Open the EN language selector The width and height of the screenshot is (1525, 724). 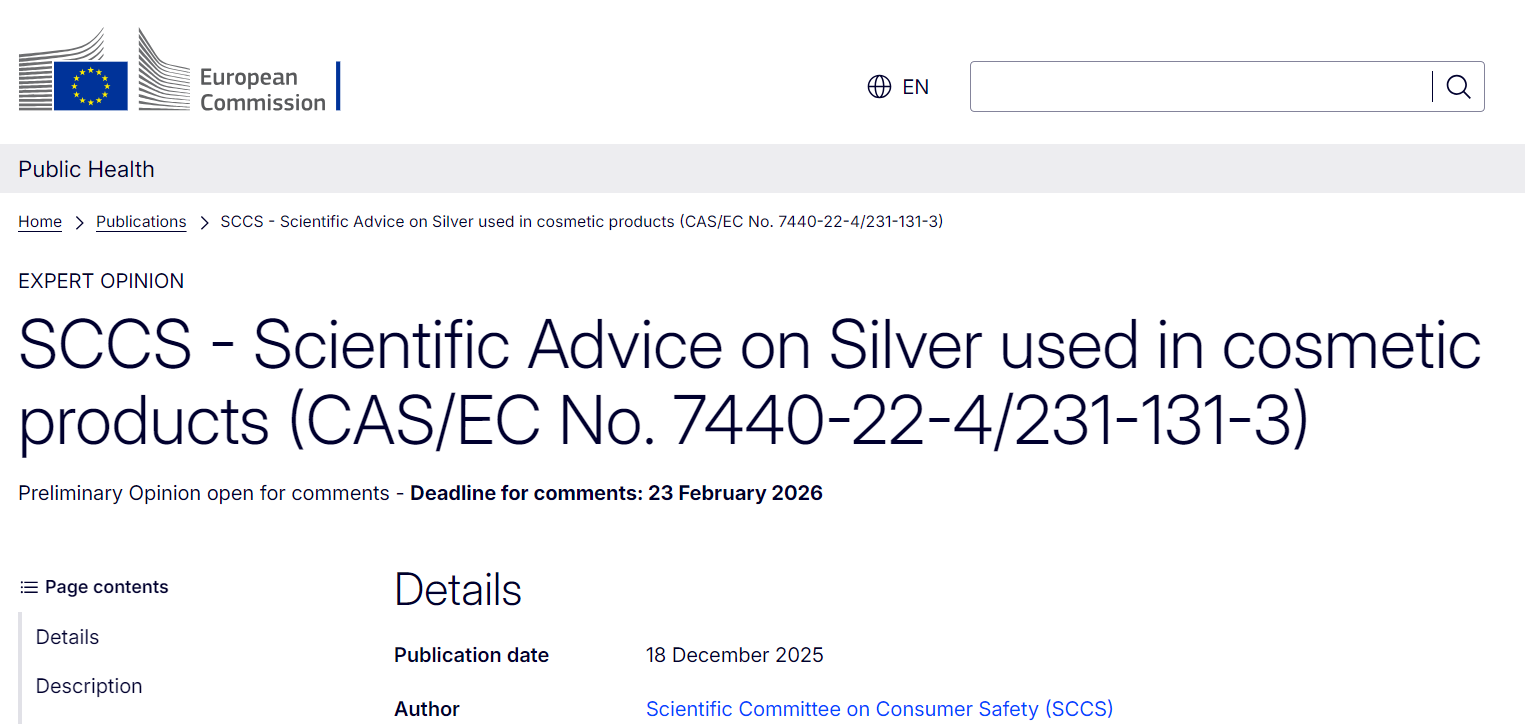(x=915, y=87)
